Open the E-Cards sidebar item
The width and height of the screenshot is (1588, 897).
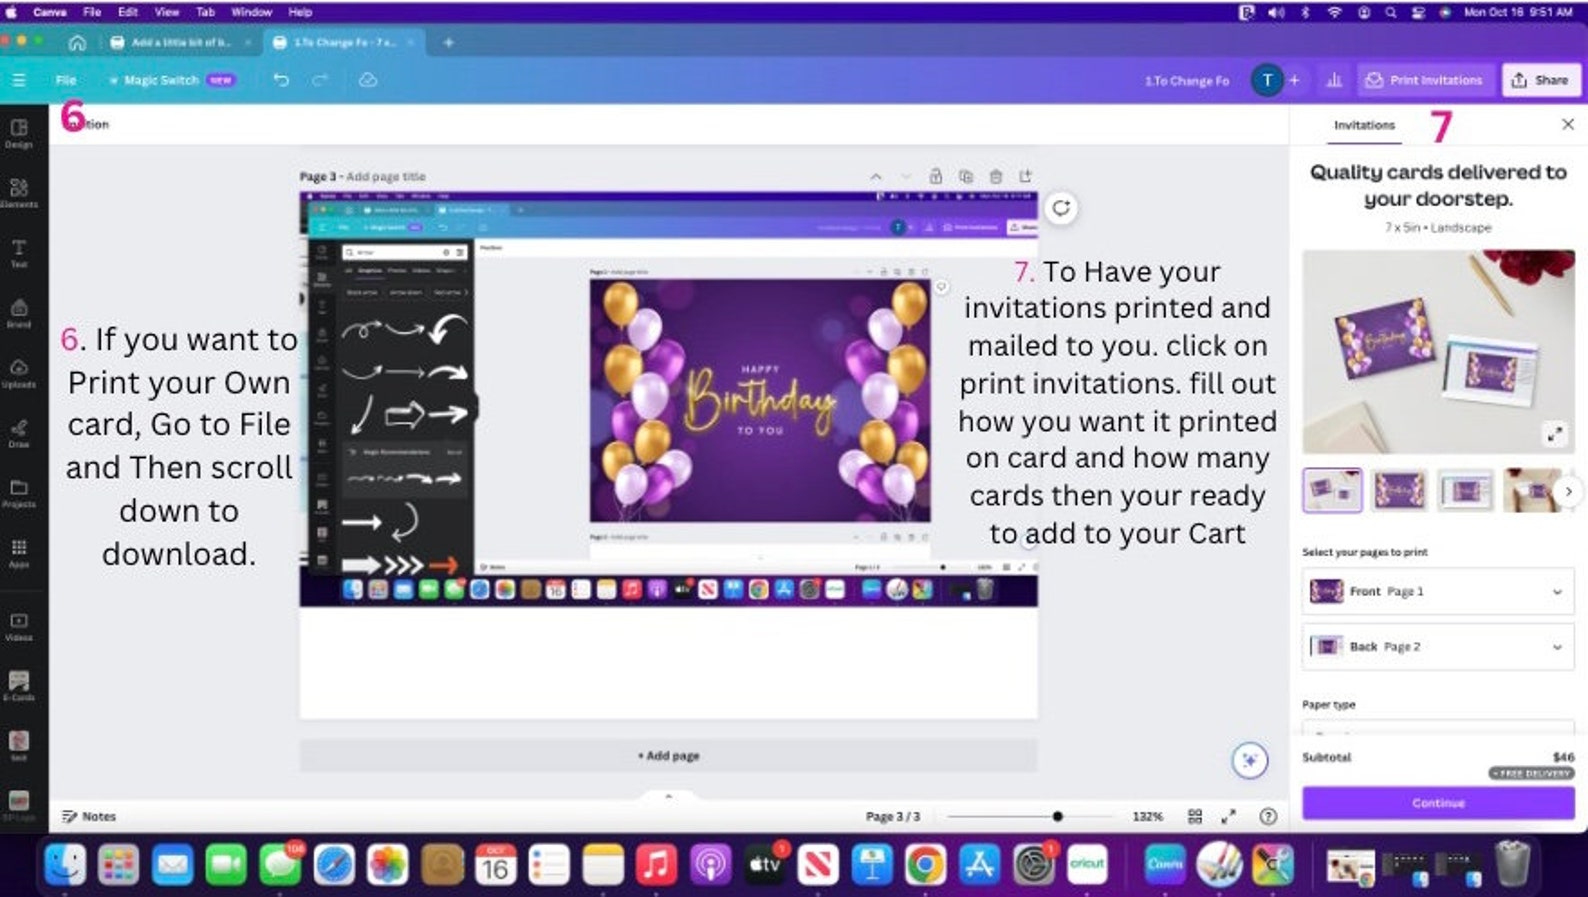coord(19,686)
